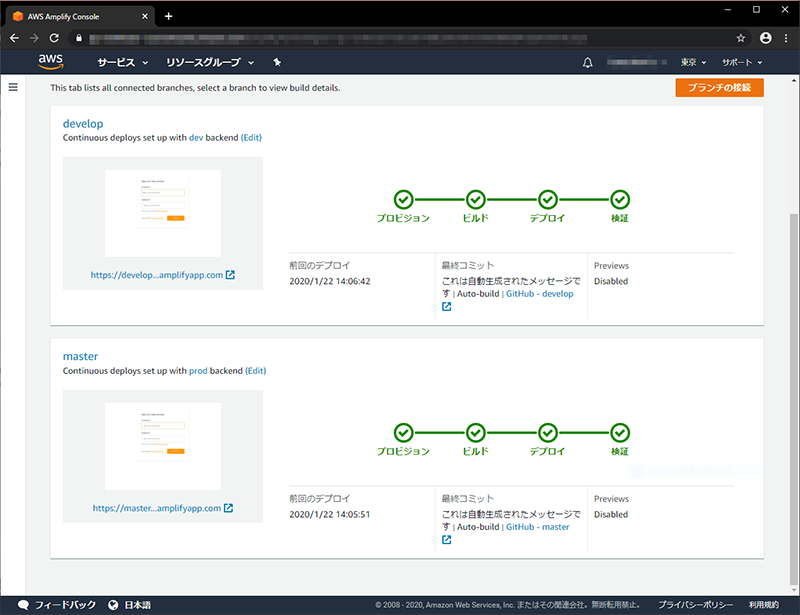
Task: Open https://master...amplifyapp.com link
Action: click(x=157, y=508)
